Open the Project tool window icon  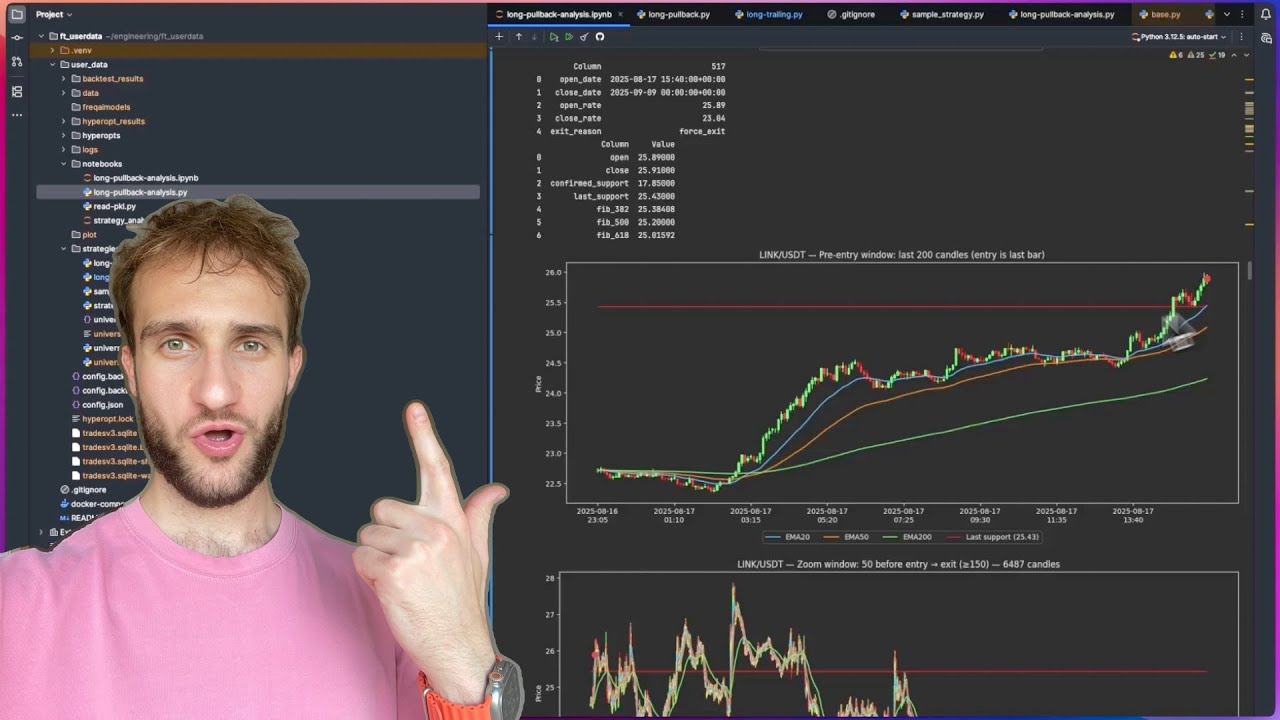point(17,14)
